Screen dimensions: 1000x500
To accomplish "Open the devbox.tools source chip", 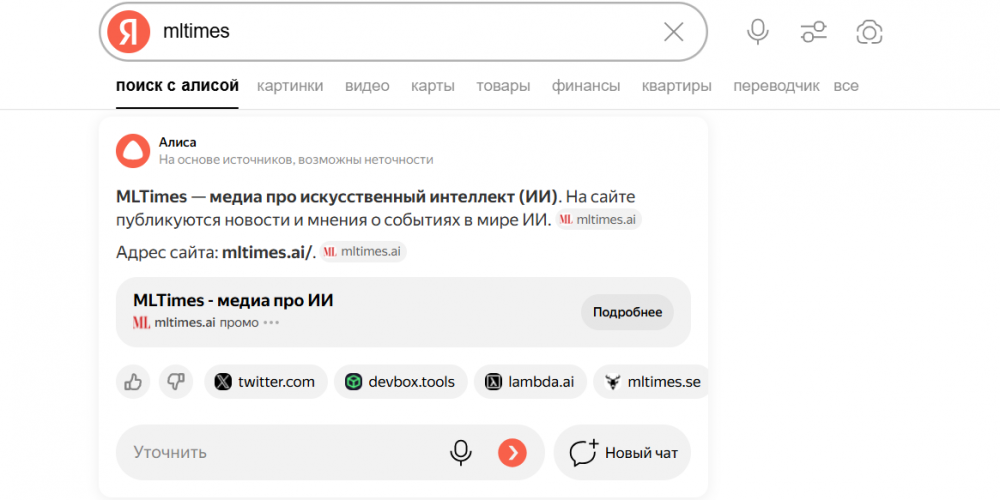I will tap(401, 382).
